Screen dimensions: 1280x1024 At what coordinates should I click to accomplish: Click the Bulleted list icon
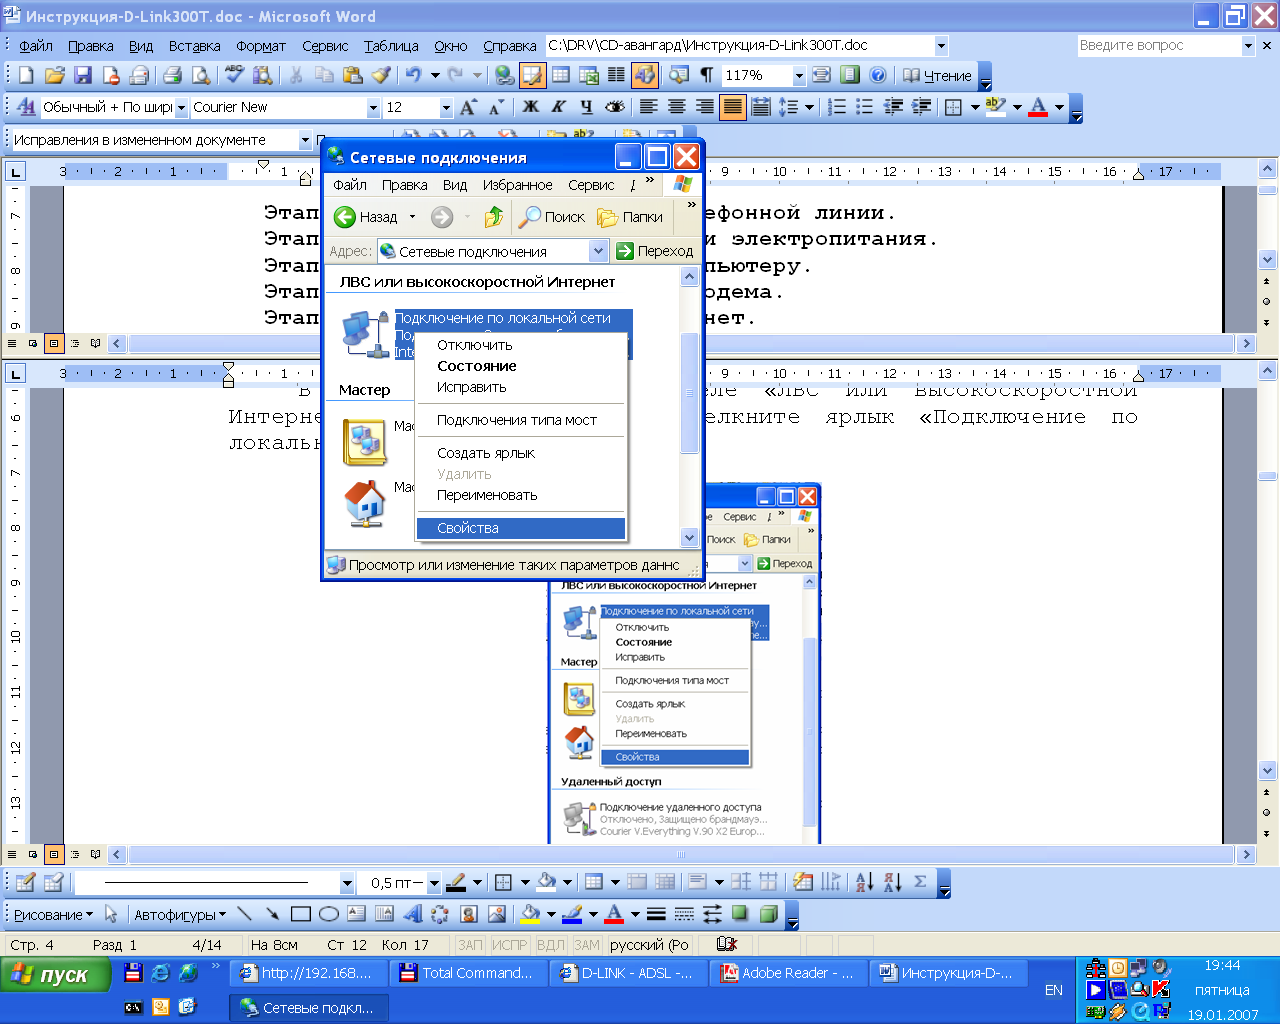(866, 107)
